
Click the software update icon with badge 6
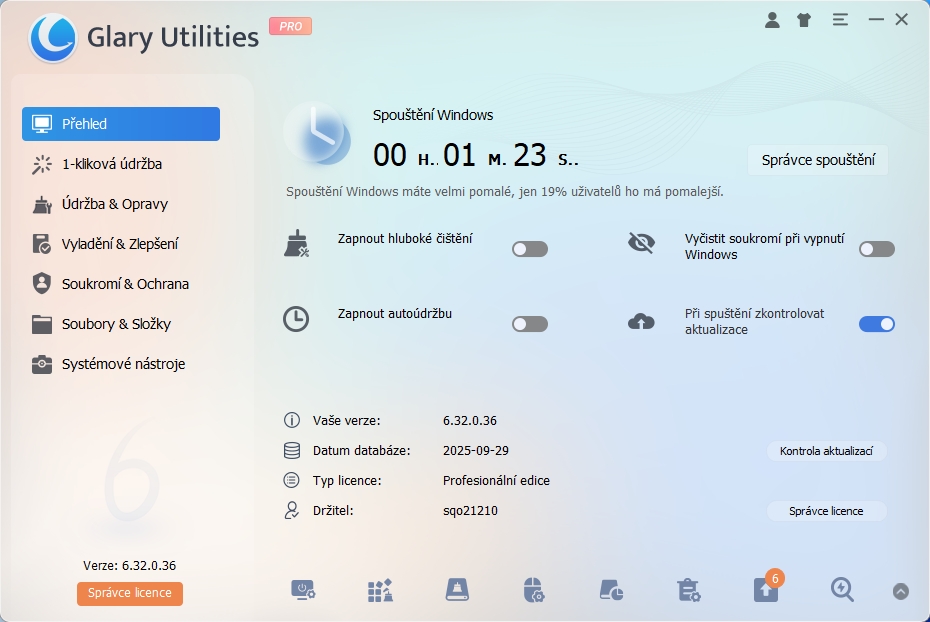[765, 590]
